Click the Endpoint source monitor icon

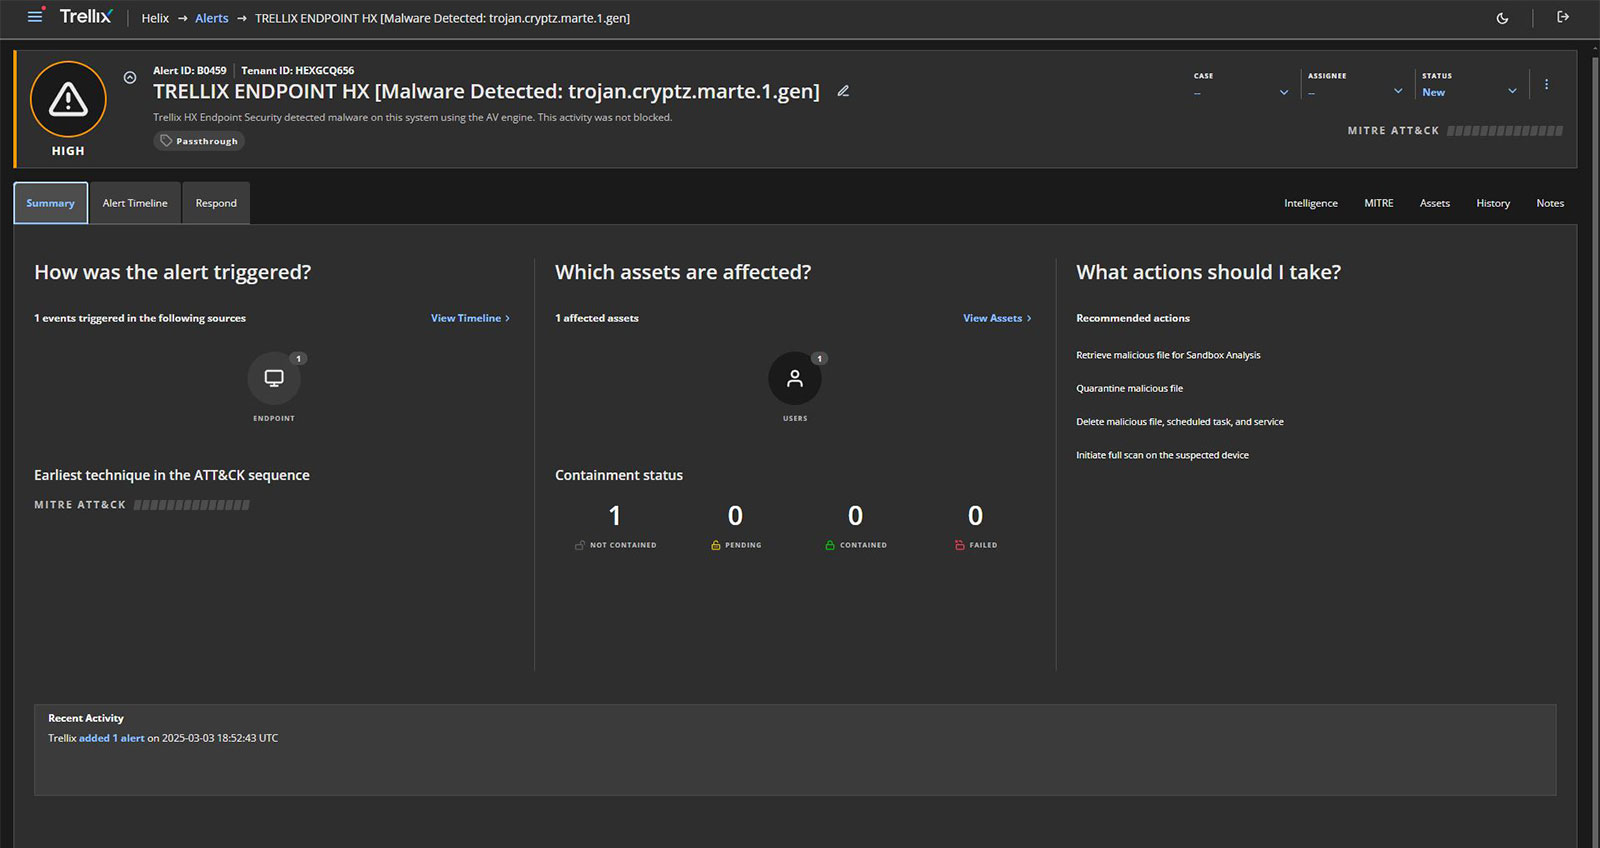click(x=274, y=378)
